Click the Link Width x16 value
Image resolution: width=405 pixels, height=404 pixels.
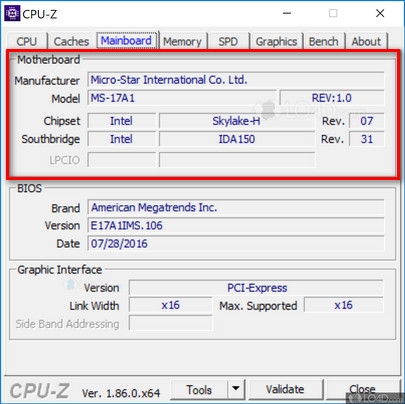[170, 305]
